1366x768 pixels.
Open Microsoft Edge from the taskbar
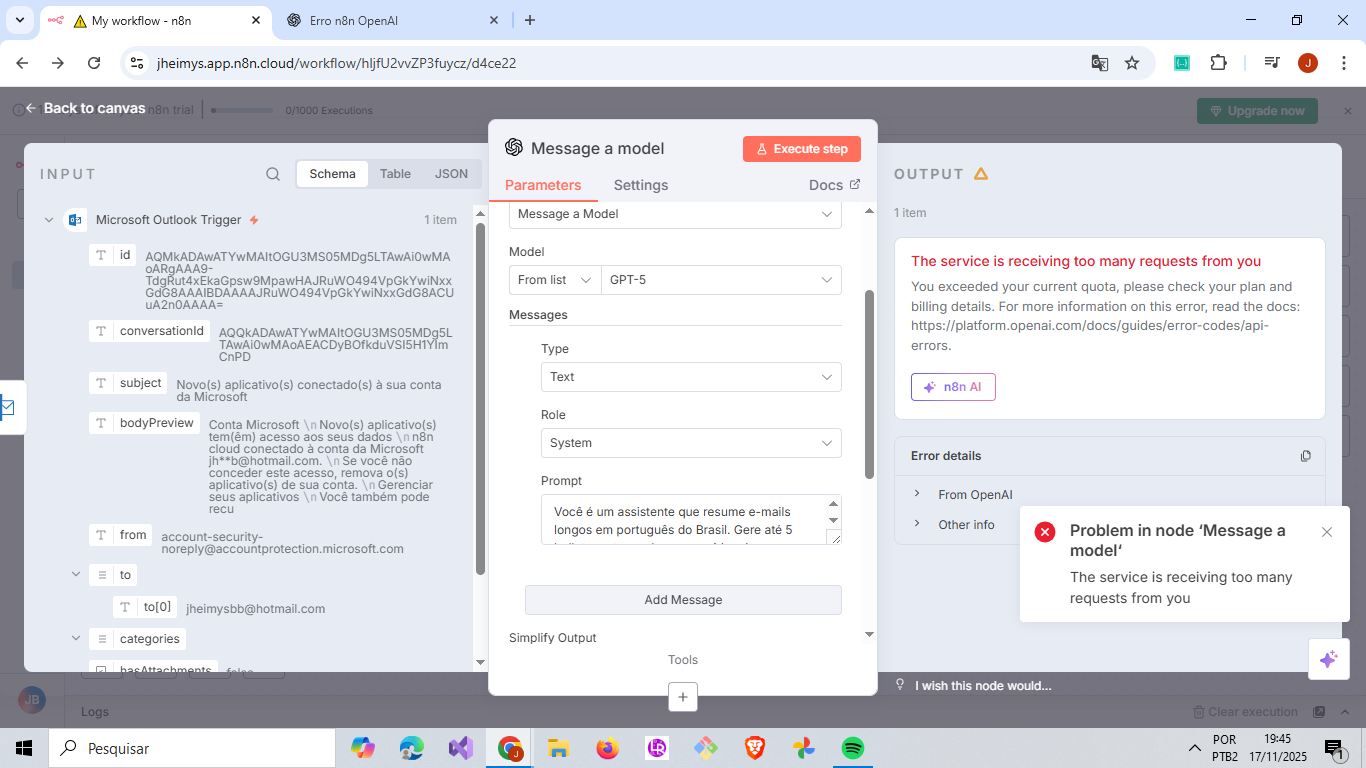pos(411,748)
